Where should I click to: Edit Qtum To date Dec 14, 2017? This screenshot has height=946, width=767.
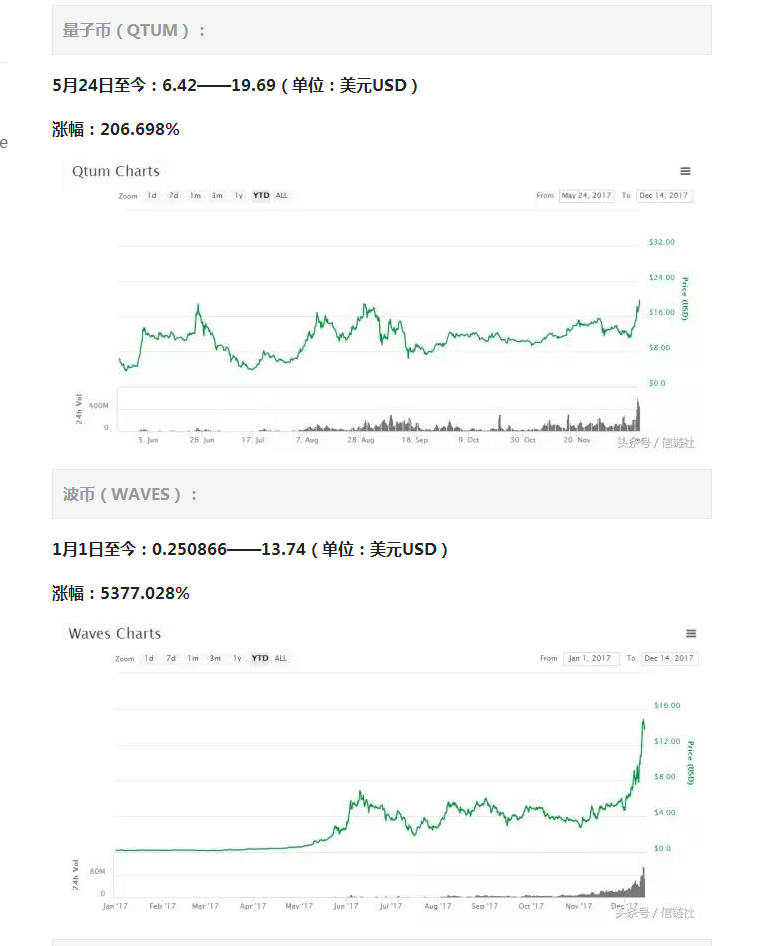pos(664,195)
